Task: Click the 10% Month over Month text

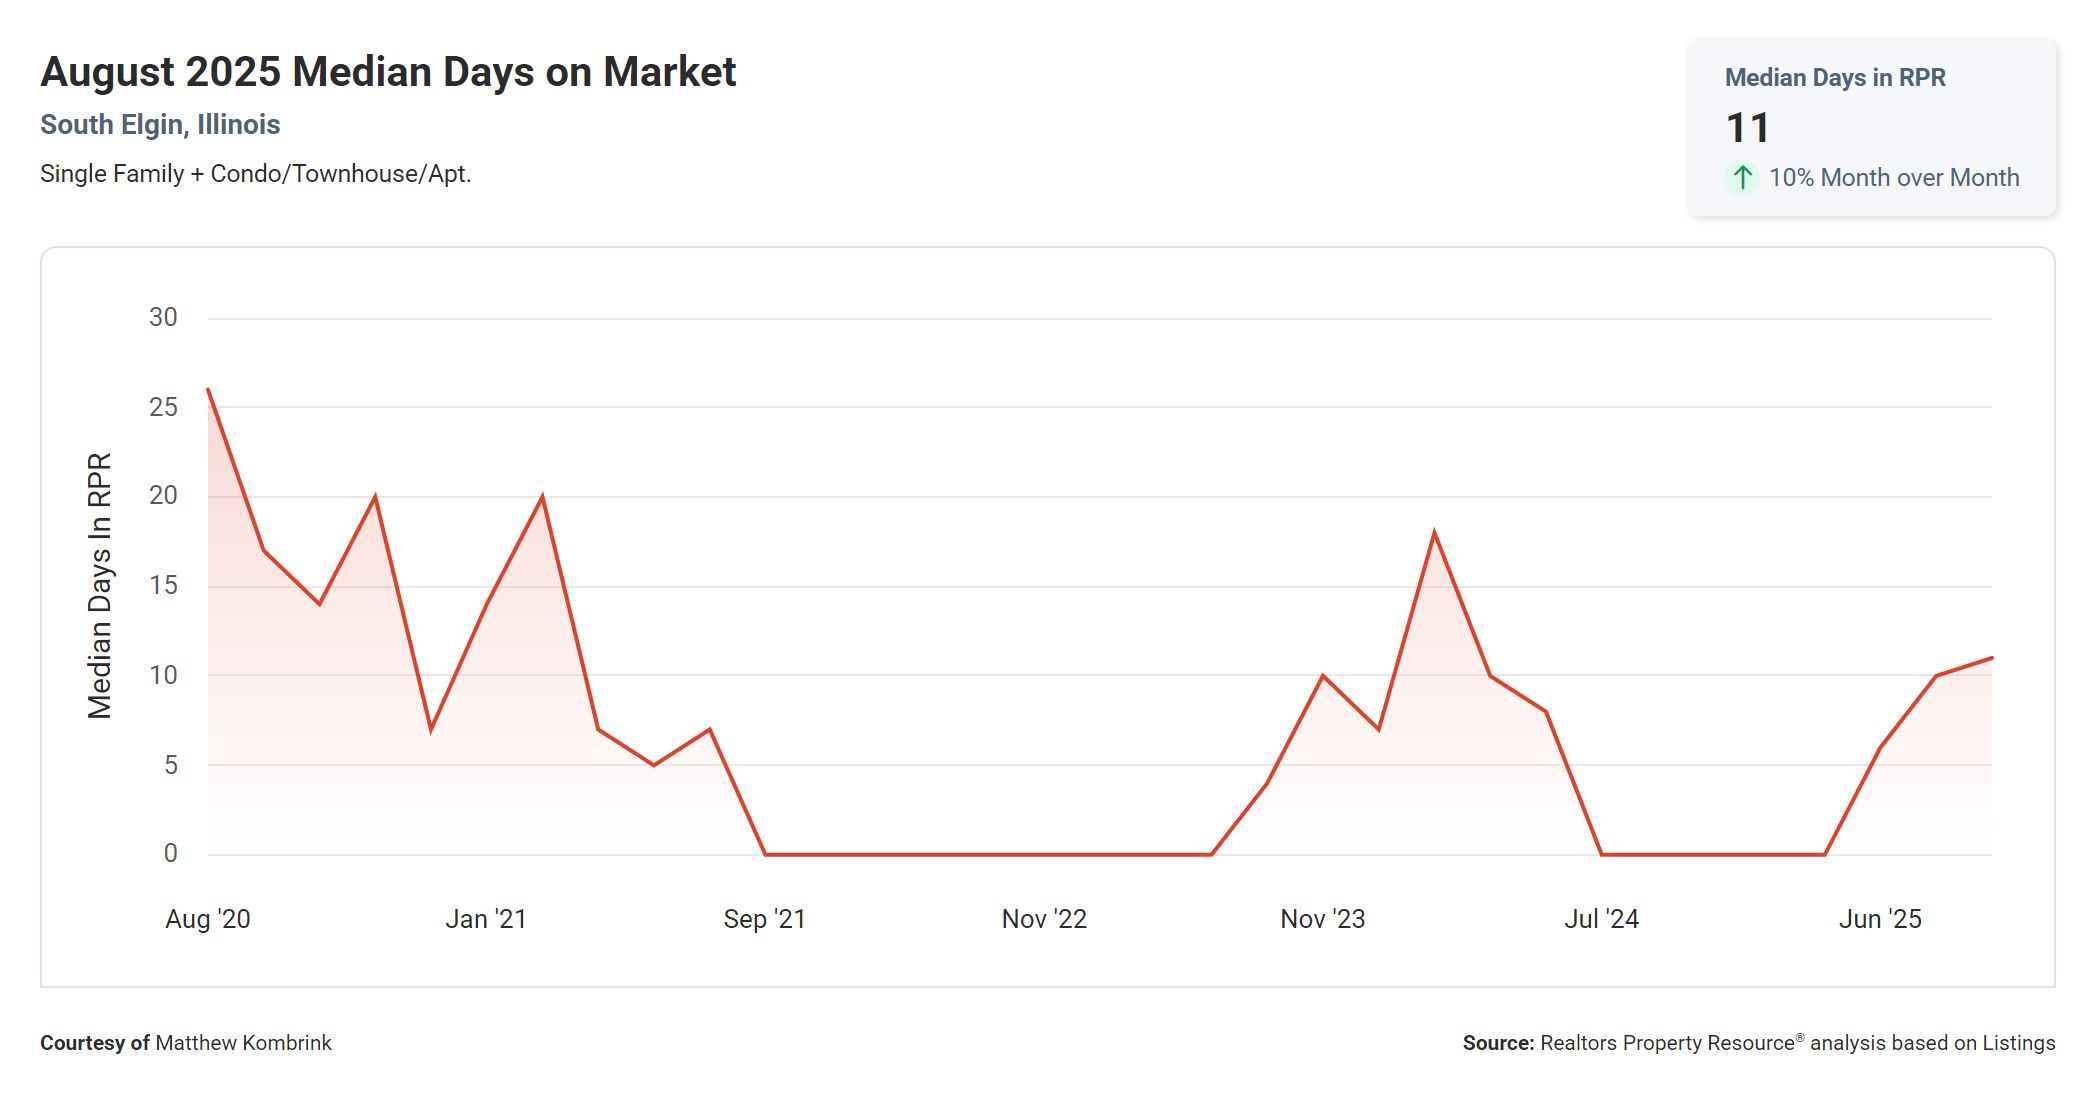Action: (x=1893, y=178)
